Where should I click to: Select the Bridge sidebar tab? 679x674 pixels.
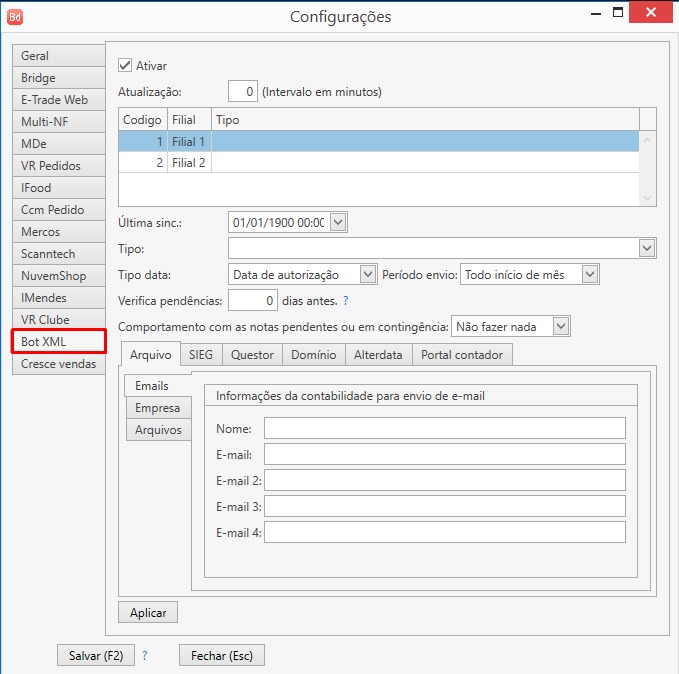[59, 78]
